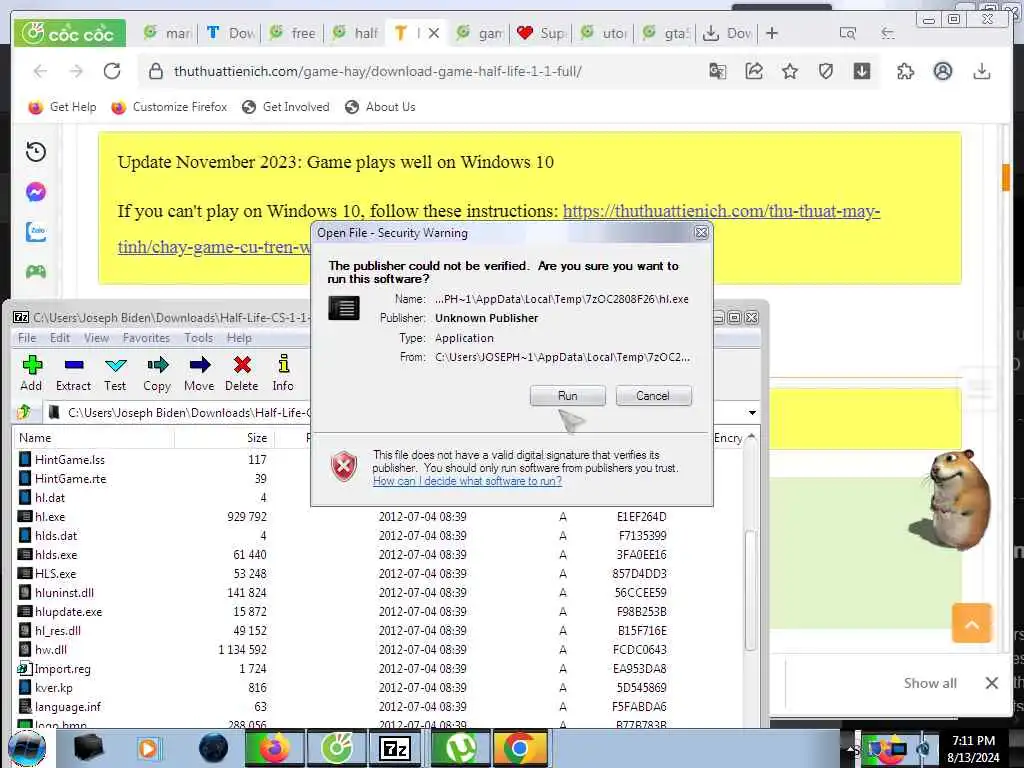The height and width of the screenshot is (768, 1024).
Task: Open a new browser tab
Action: pos(772,33)
